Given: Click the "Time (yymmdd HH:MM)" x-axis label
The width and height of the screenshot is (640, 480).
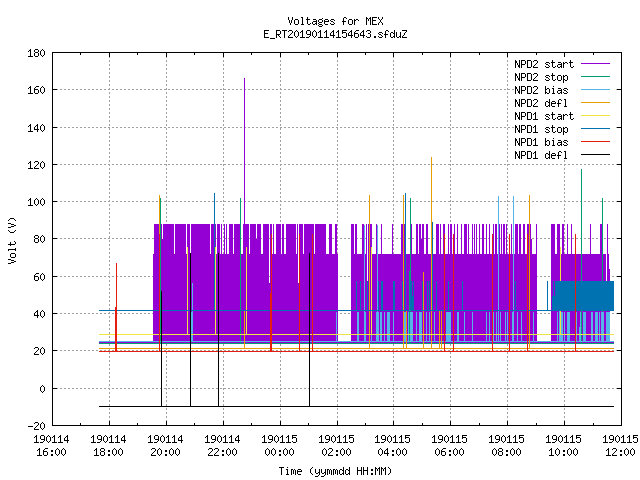Looking at the screenshot, I should (x=335, y=471).
